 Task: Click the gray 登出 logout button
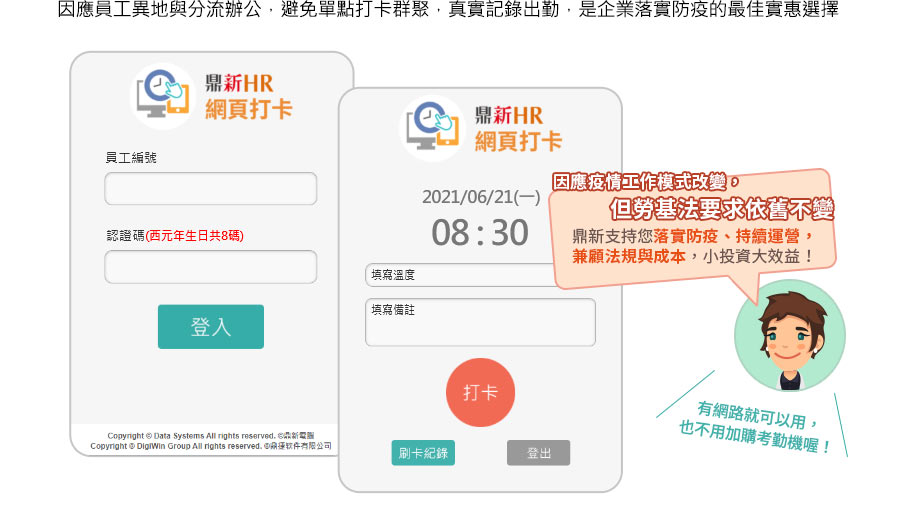pos(538,453)
